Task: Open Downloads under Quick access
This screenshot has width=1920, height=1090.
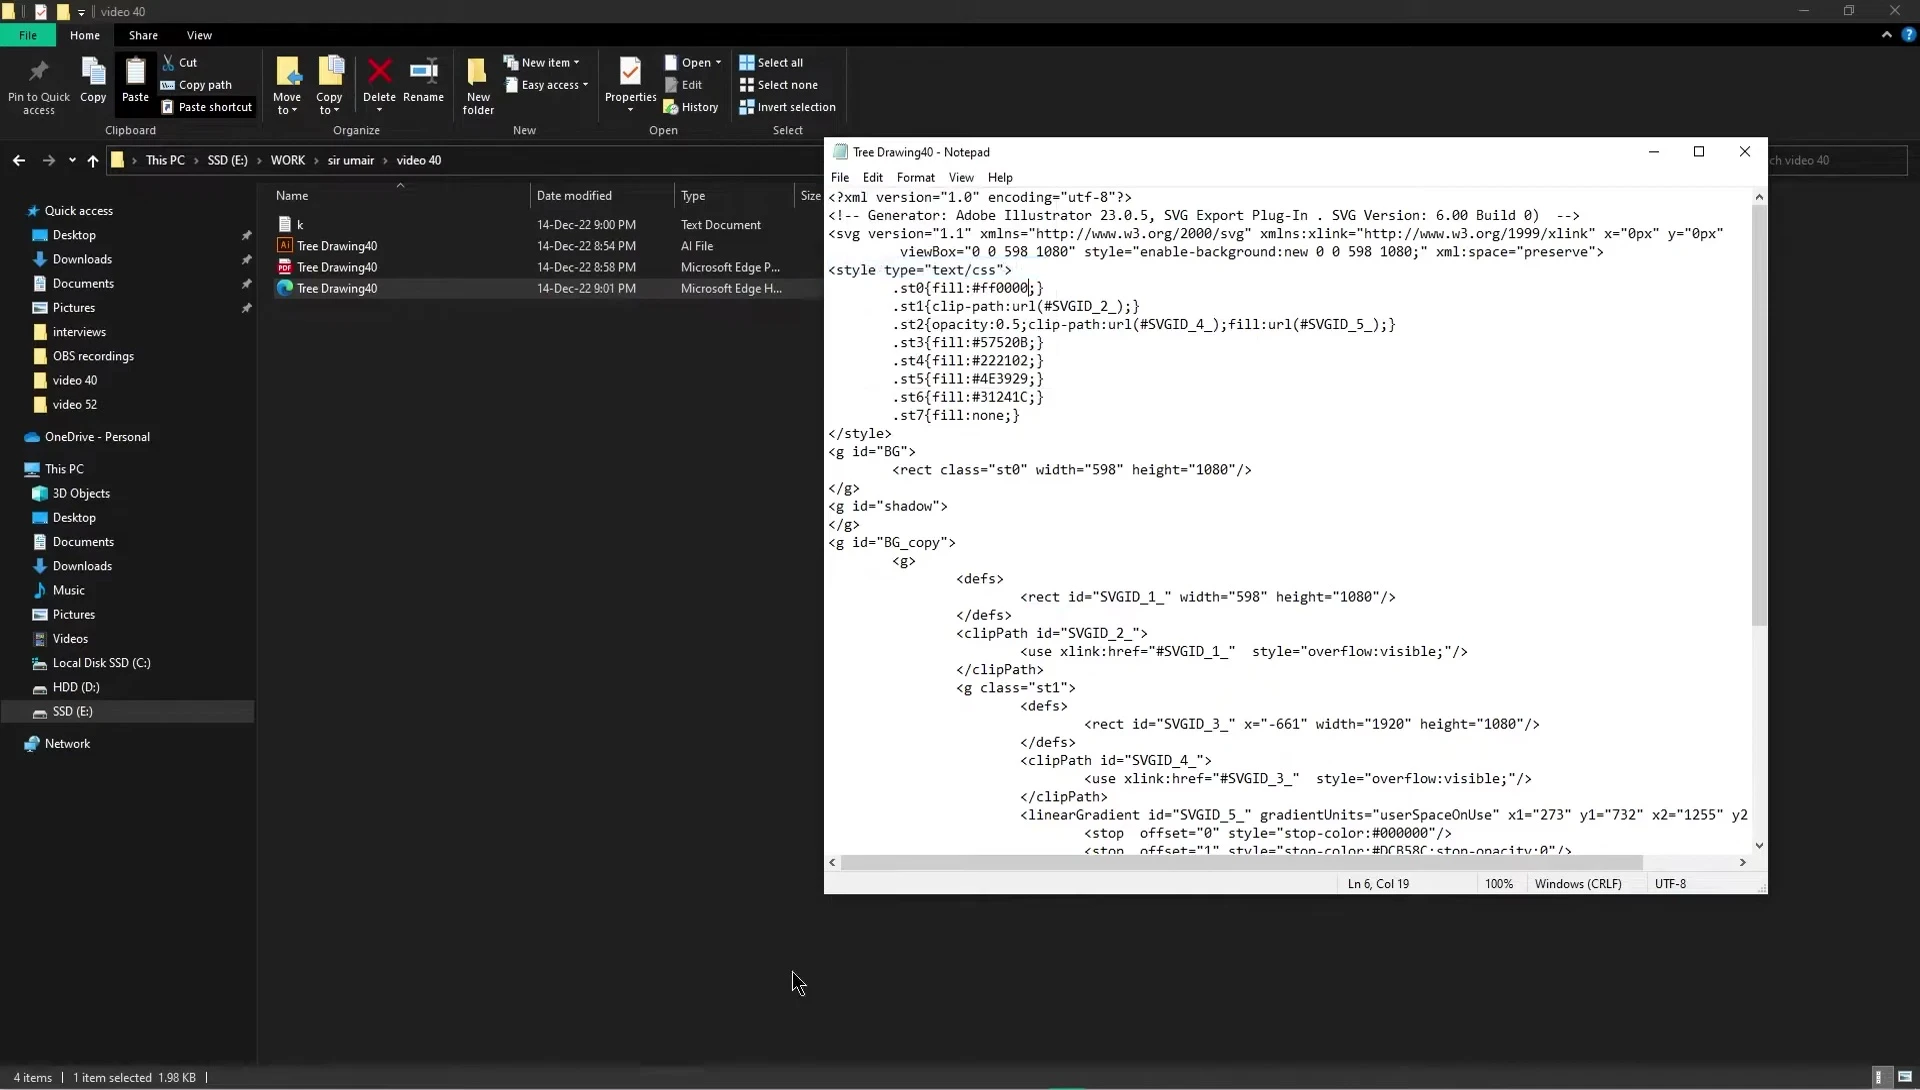Action: [82, 259]
